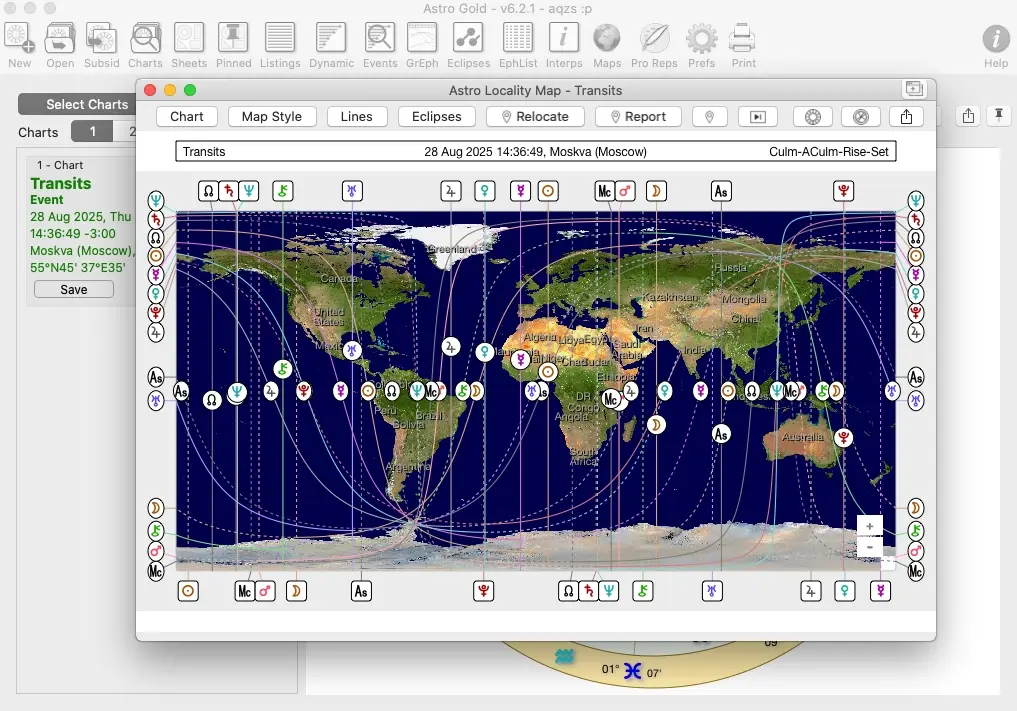
Task: Open the Listings toolbar icon
Action: [x=280, y=45]
